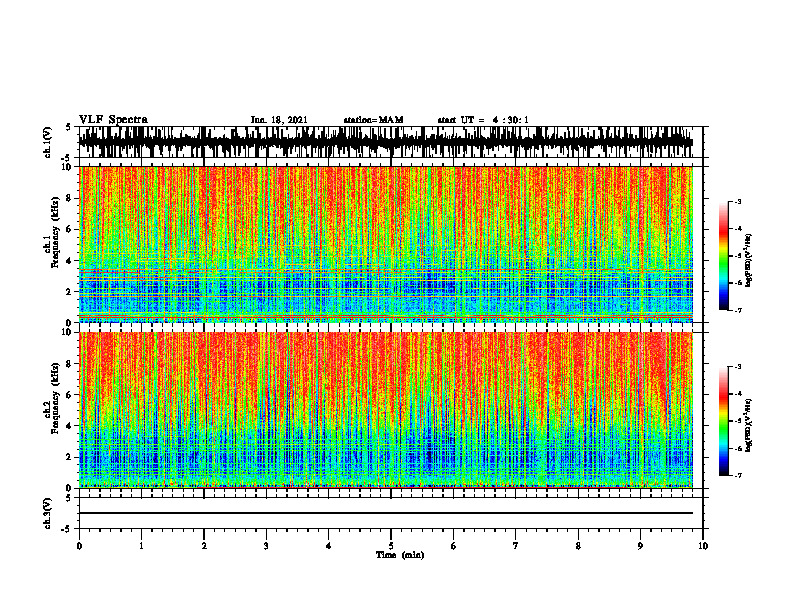This screenshot has height=612, width=792.
Task: Click time axis tick label "1"
Action: click(141, 546)
